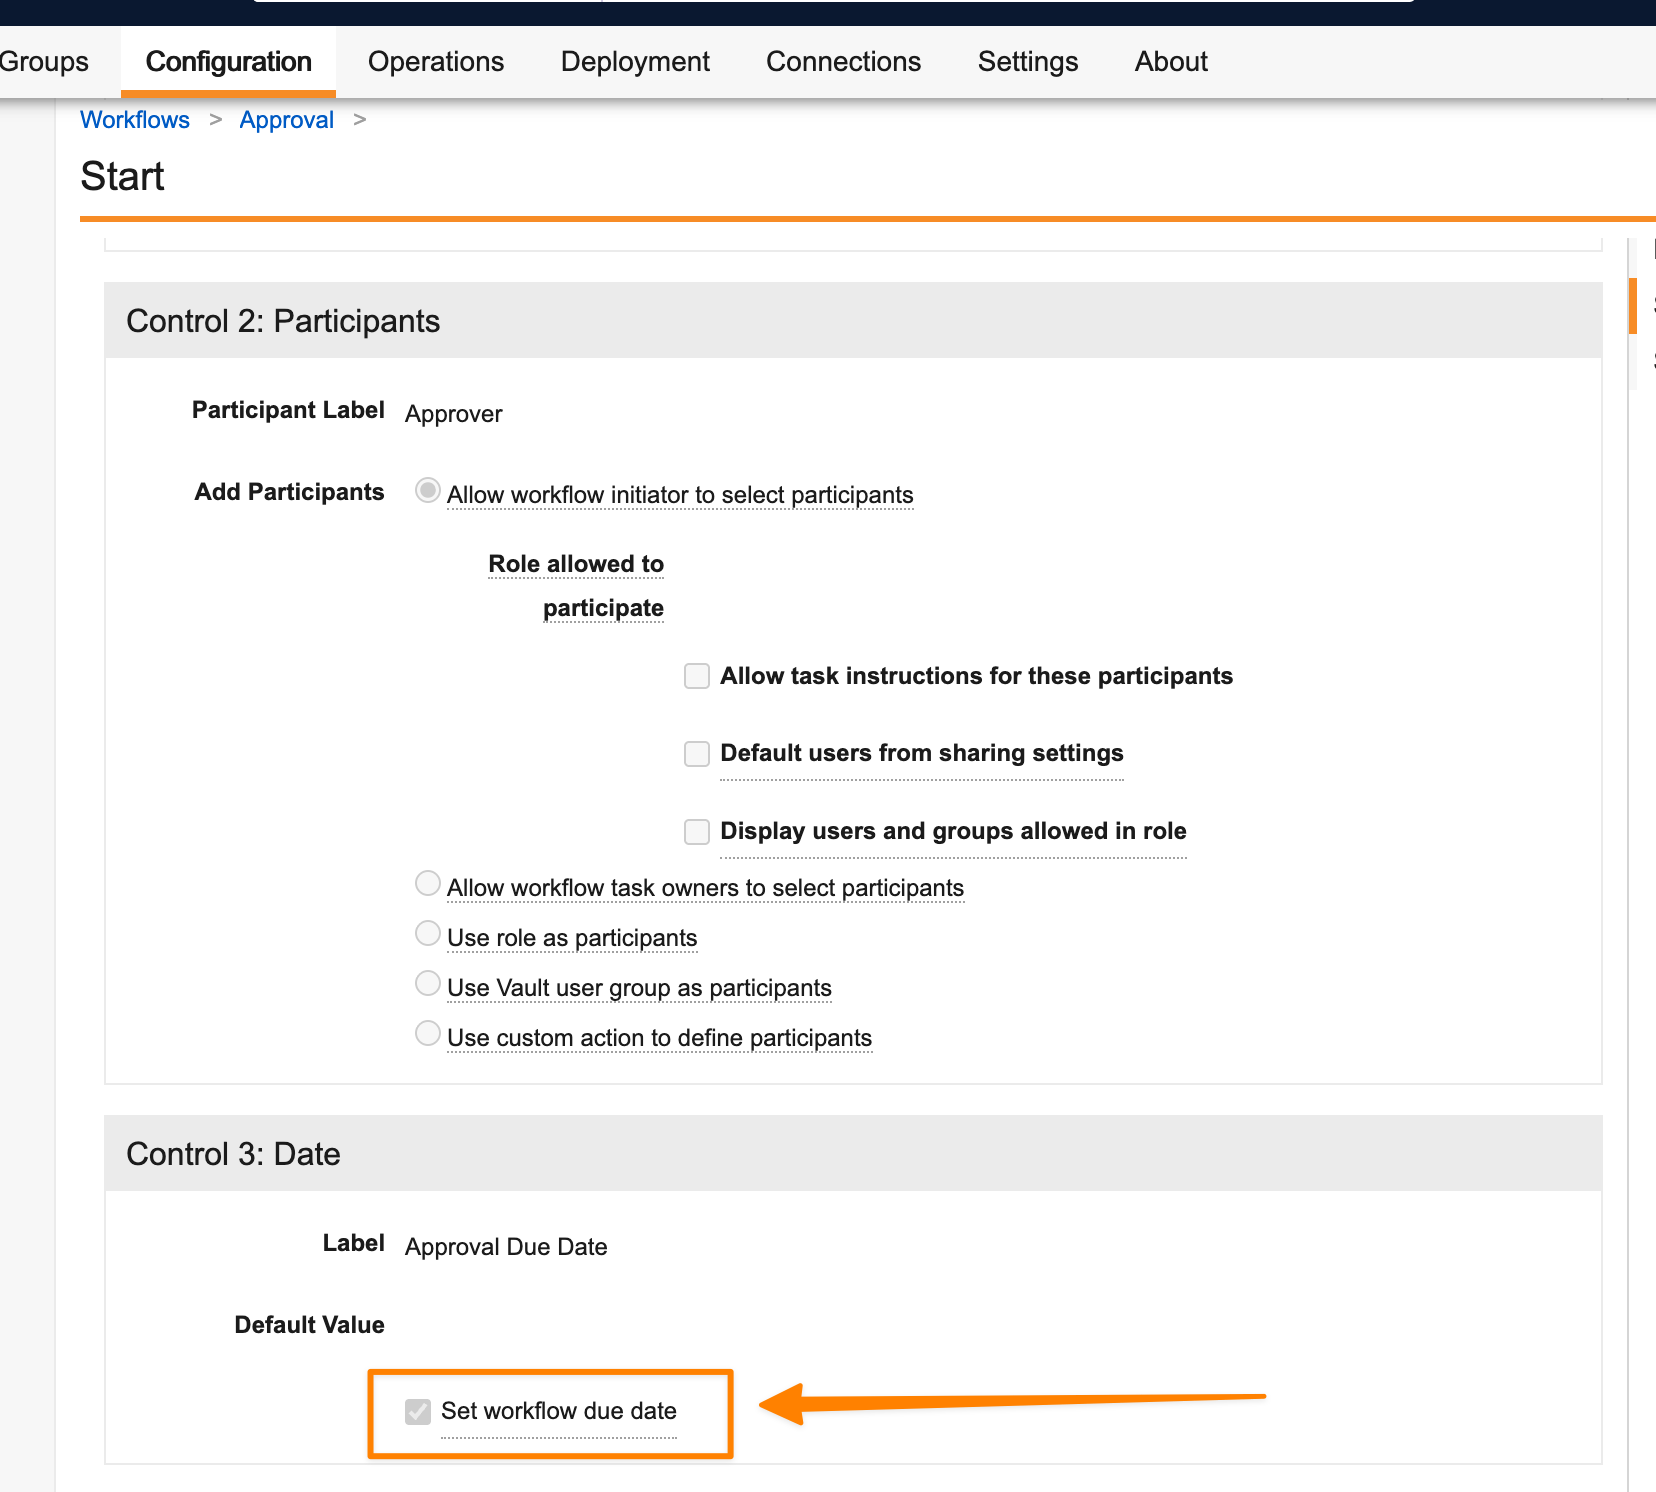Image resolution: width=1656 pixels, height=1492 pixels.
Task: Choose Allow workflow task owners to select participants
Action: pos(428,884)
